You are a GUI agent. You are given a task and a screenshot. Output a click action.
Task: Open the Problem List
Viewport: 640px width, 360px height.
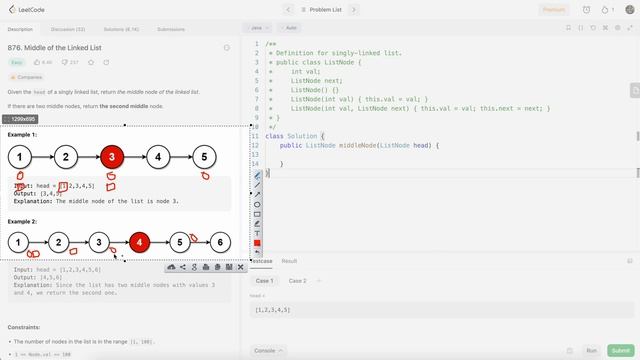click(322, 9)
